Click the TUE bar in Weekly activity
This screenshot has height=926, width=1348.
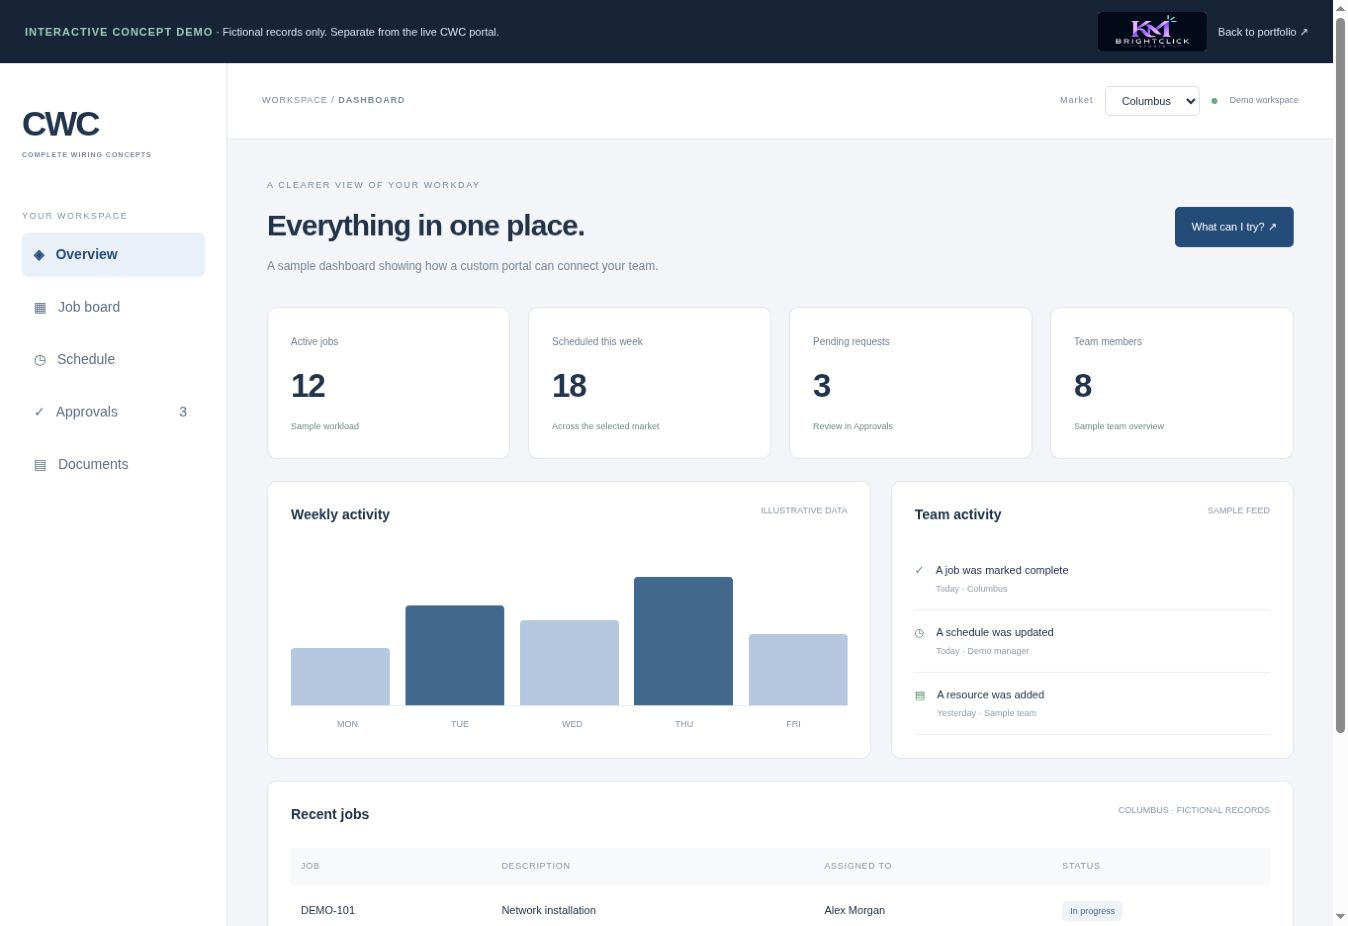pyautogui.click(x=455, y=655)
